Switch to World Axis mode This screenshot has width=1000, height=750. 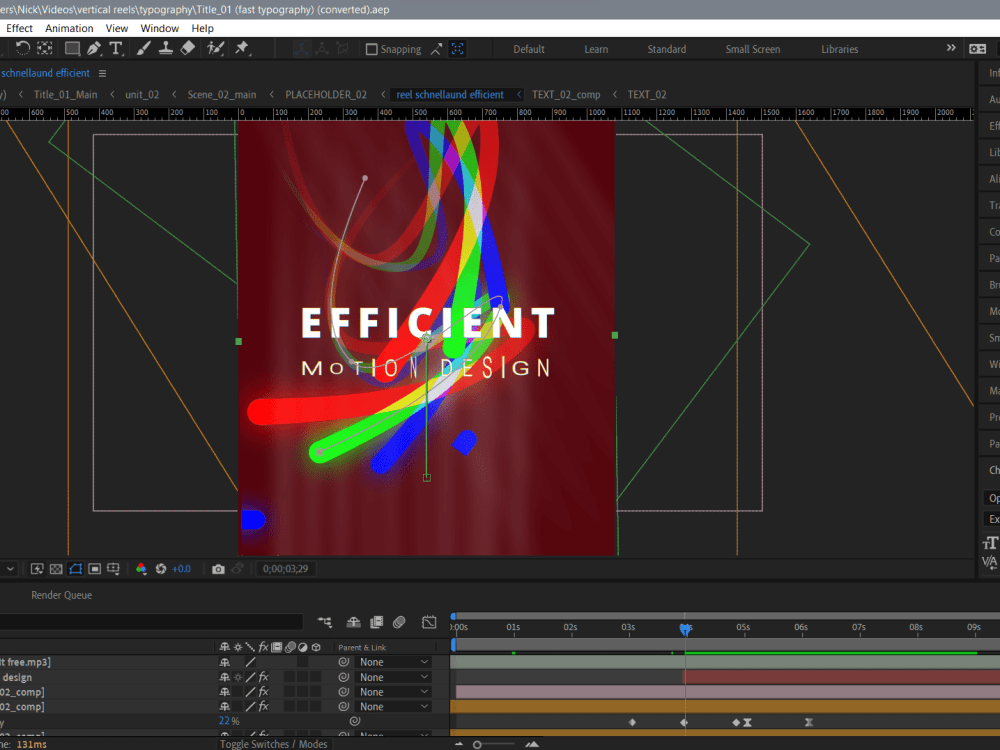coord(322,48)
